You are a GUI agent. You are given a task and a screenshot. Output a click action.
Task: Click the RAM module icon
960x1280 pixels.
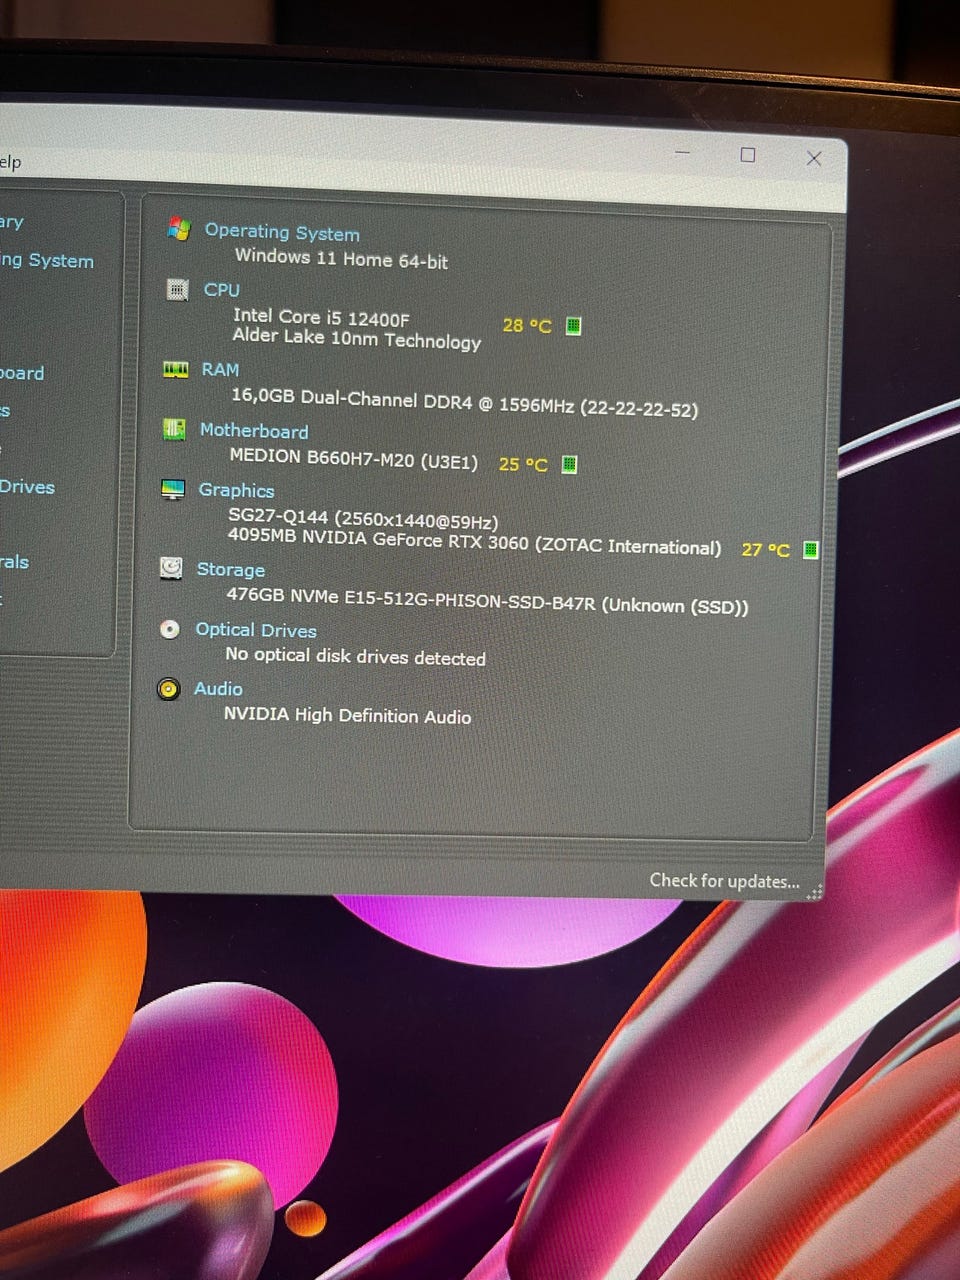[x=175, y=370]
